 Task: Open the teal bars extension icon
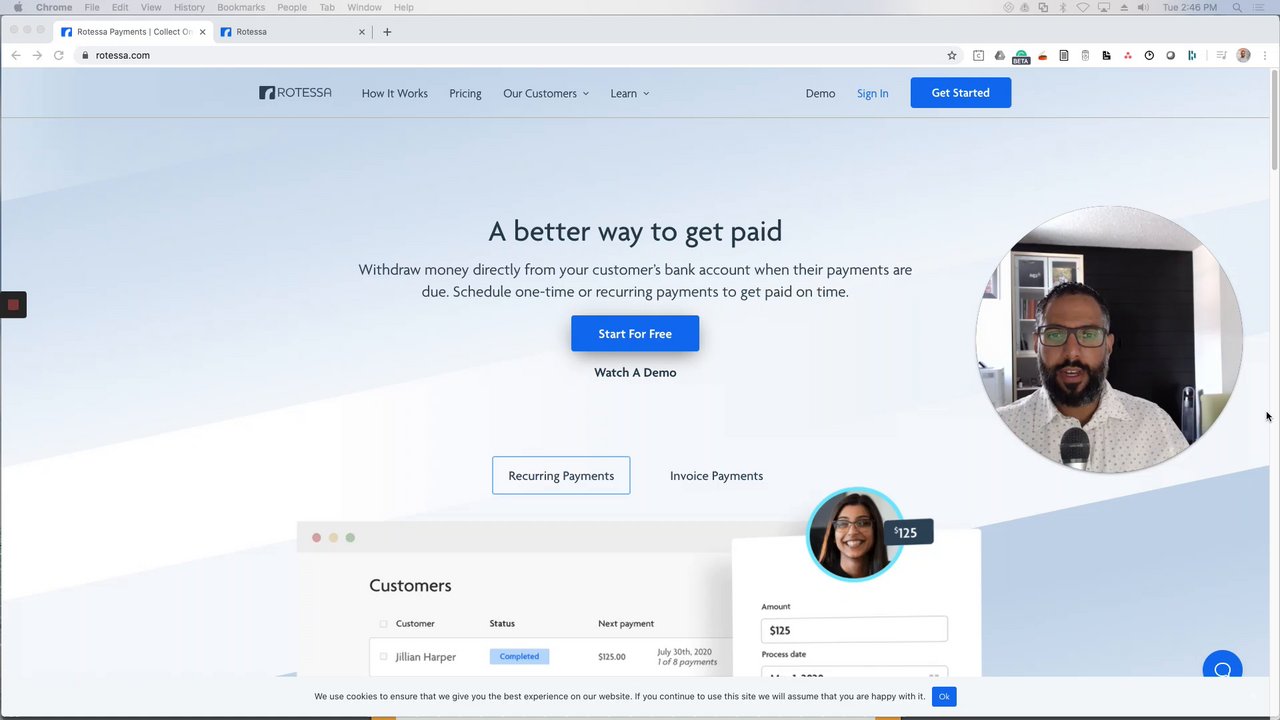(1192, 55)
